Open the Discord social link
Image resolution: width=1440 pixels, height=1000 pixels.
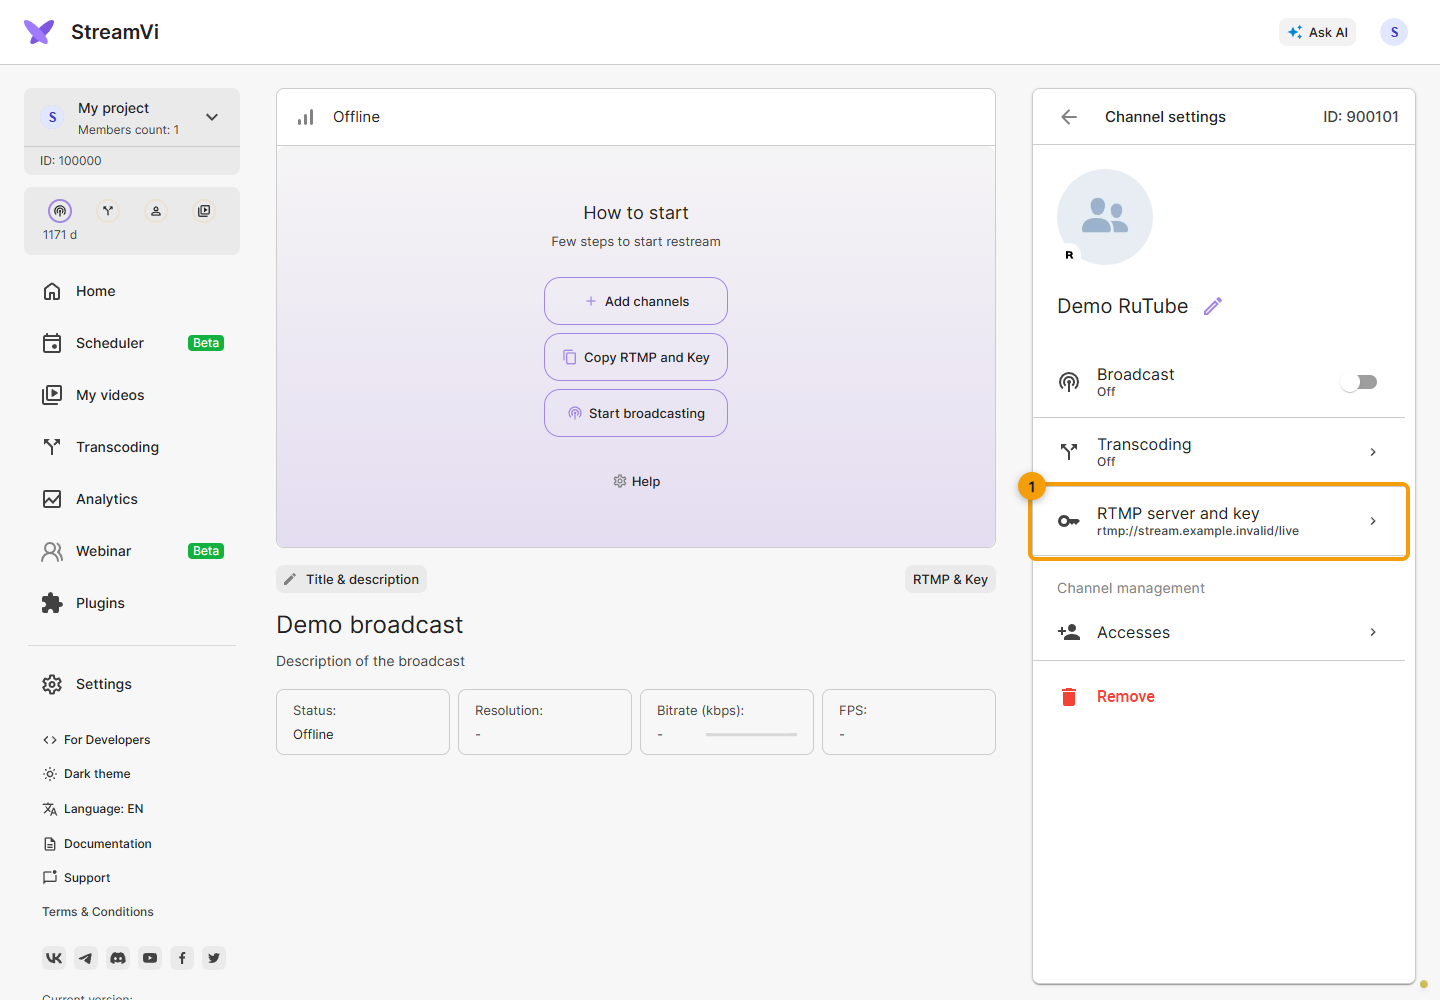coord(118,958)
